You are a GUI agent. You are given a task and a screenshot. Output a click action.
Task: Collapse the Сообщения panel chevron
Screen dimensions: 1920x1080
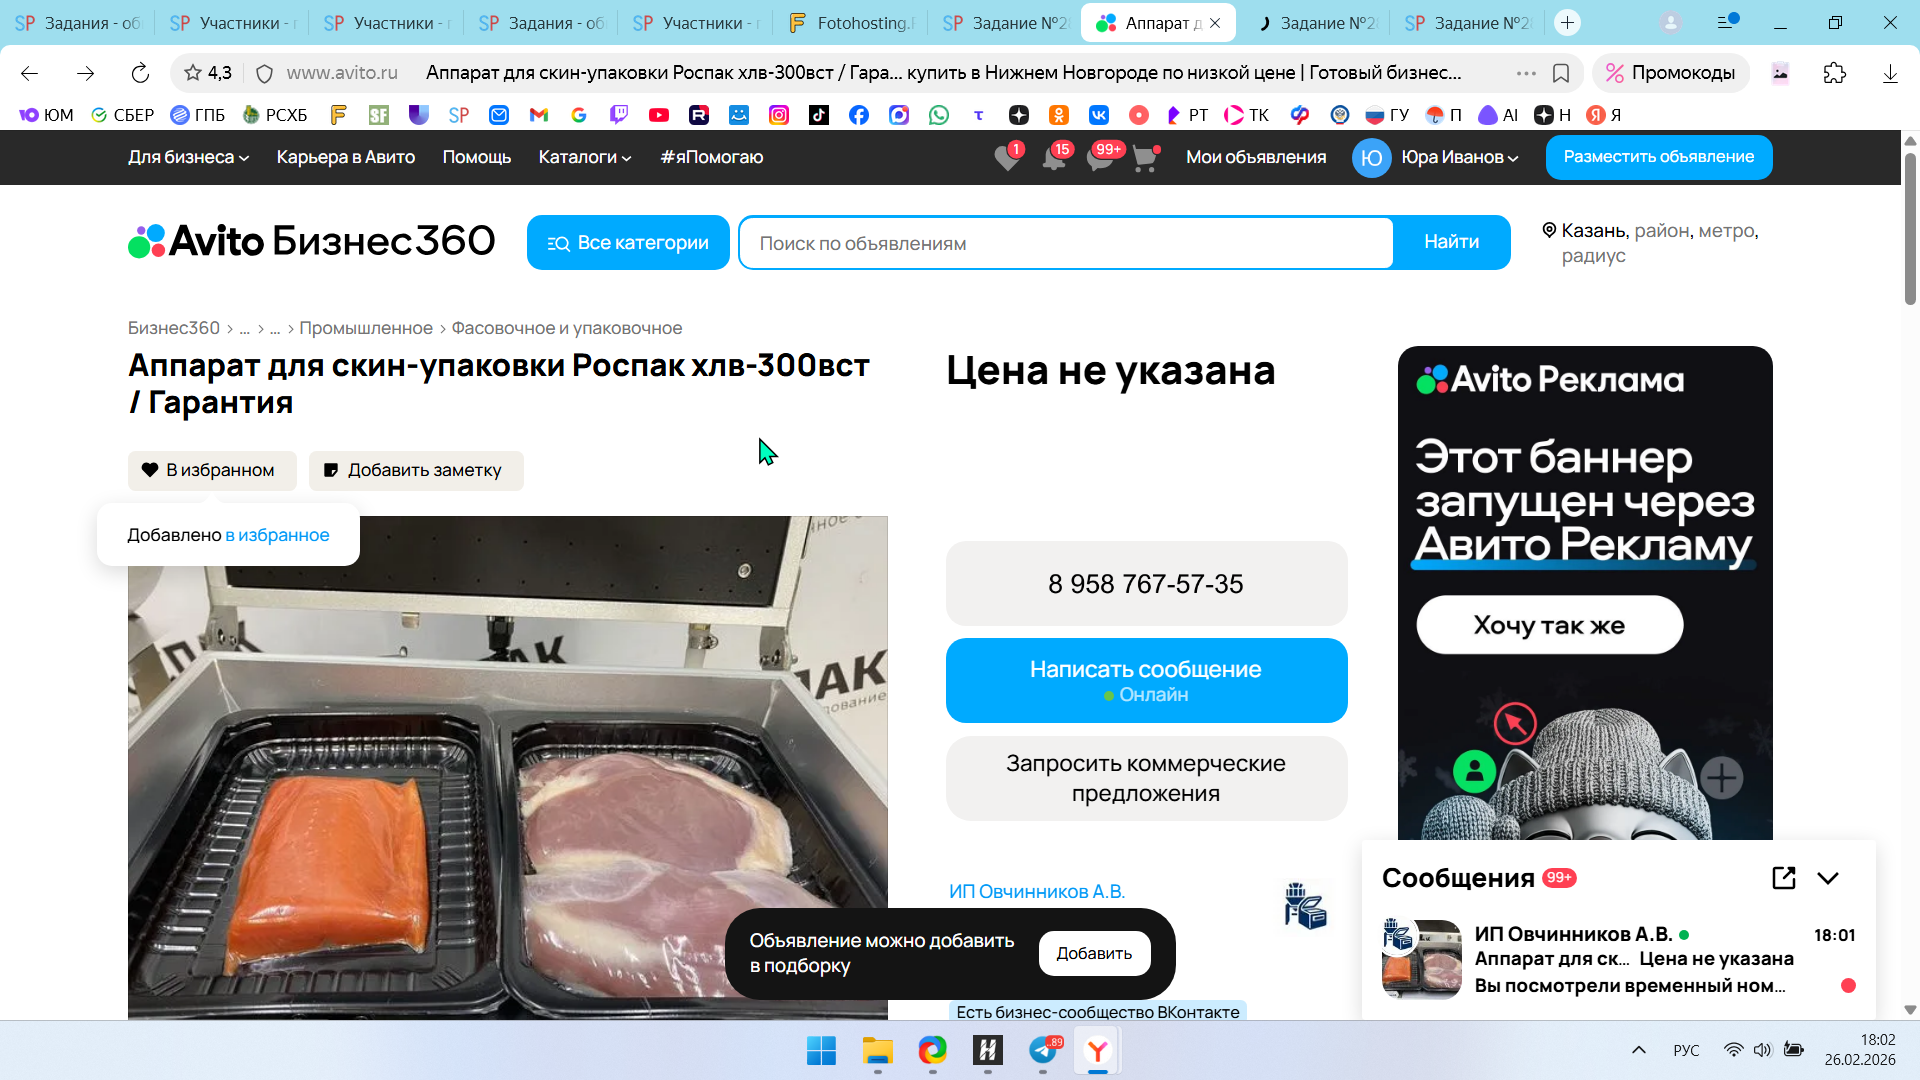point(1828,878)
